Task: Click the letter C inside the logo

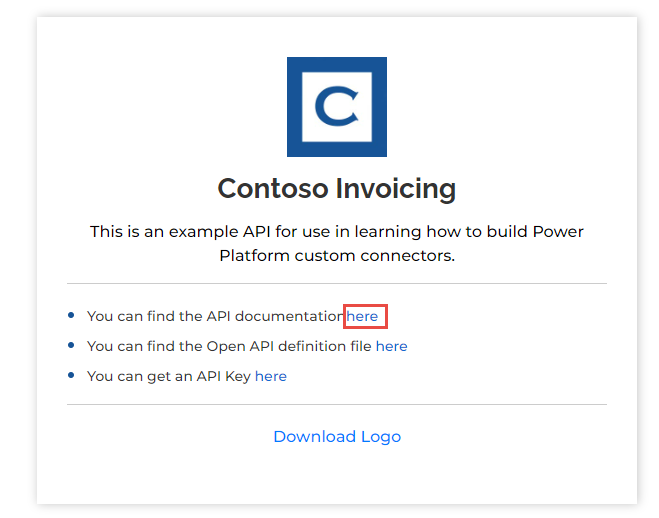Action: pyautogui.click(x=337, y=106)
